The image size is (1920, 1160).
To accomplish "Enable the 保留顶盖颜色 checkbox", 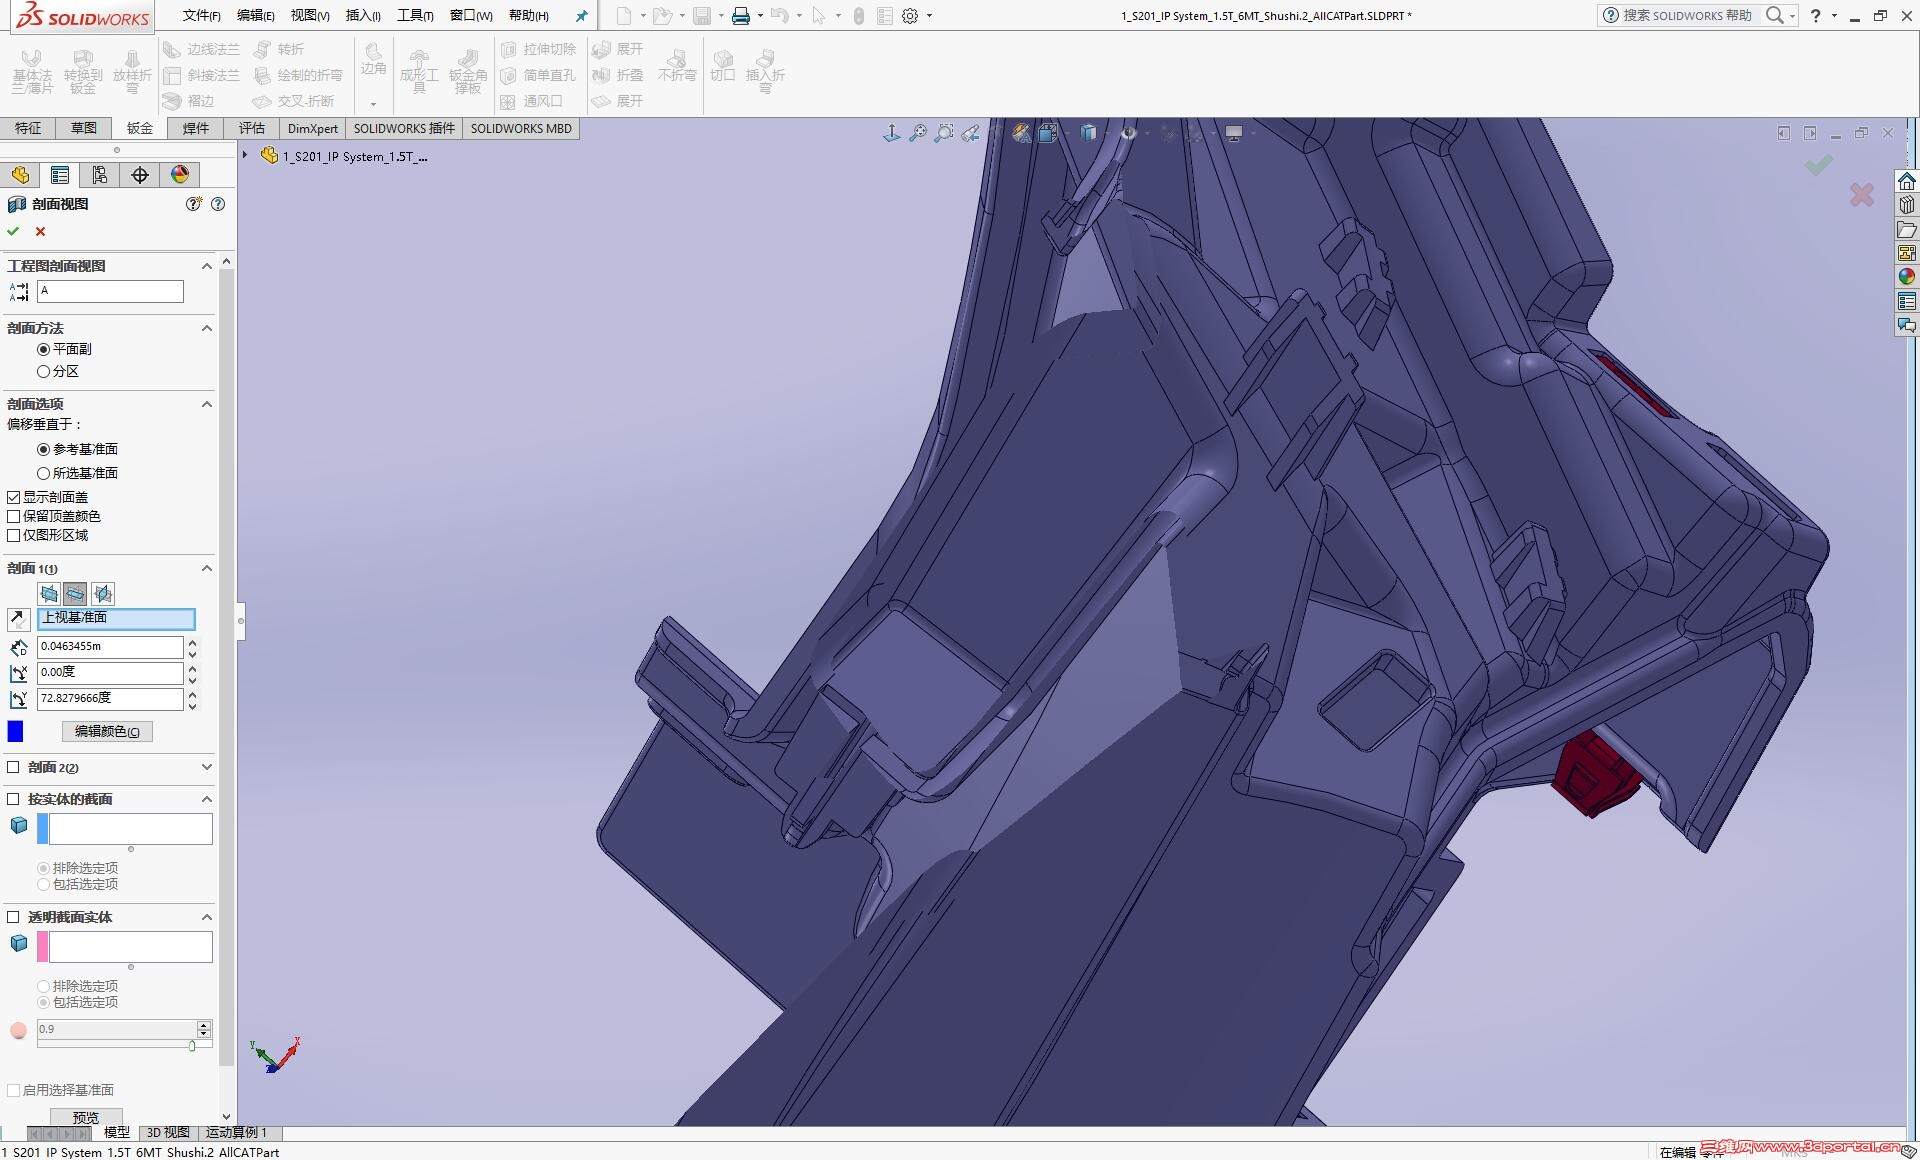I will point(14,516).
